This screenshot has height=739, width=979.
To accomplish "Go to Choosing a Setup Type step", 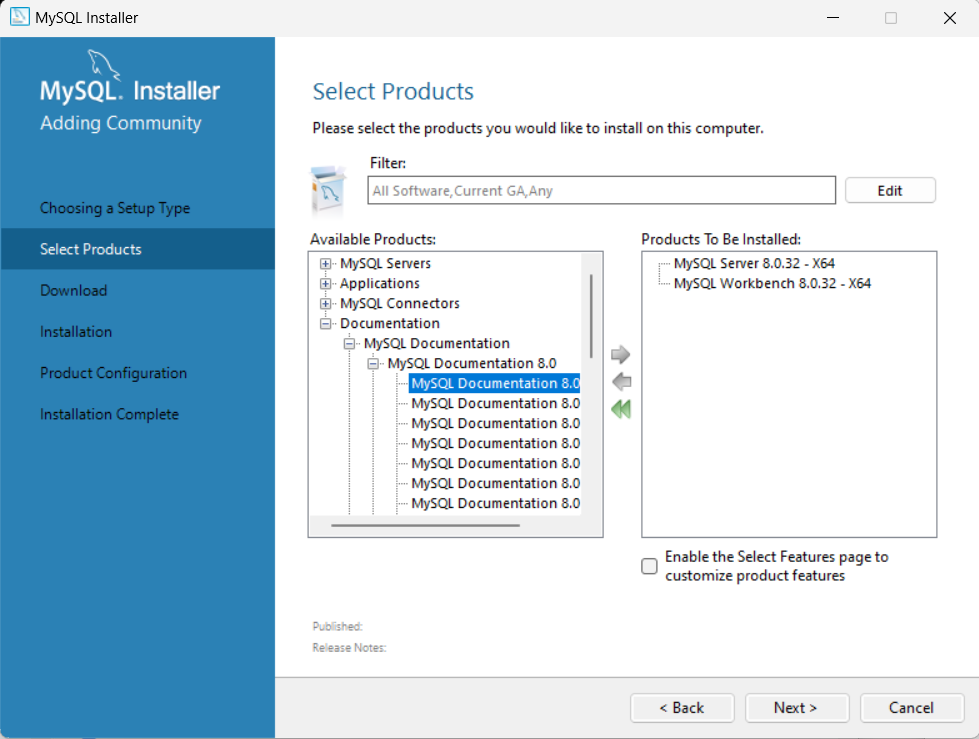I will pos(115,208).
